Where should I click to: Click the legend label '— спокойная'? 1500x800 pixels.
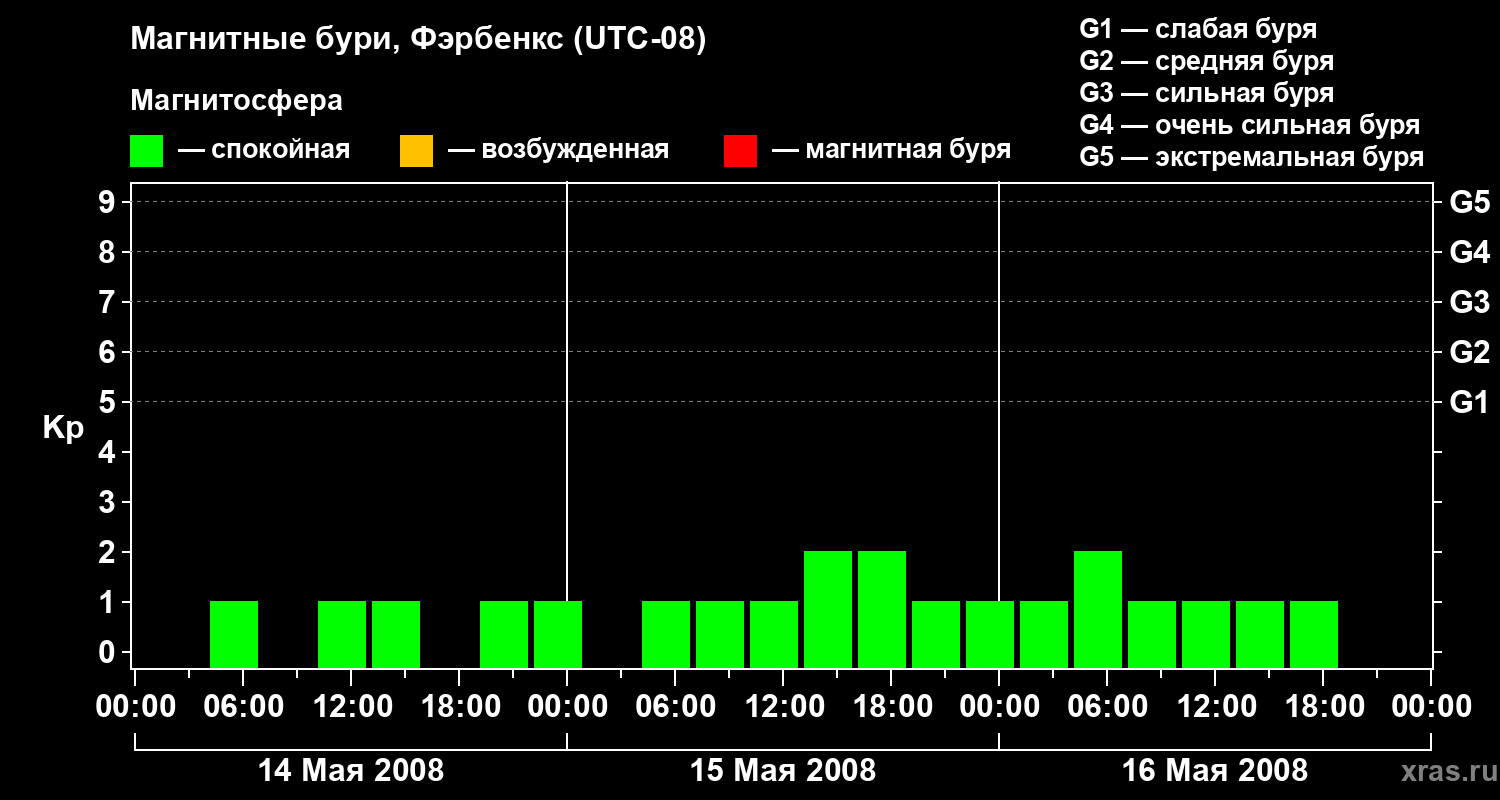click(x=264, y=150)
